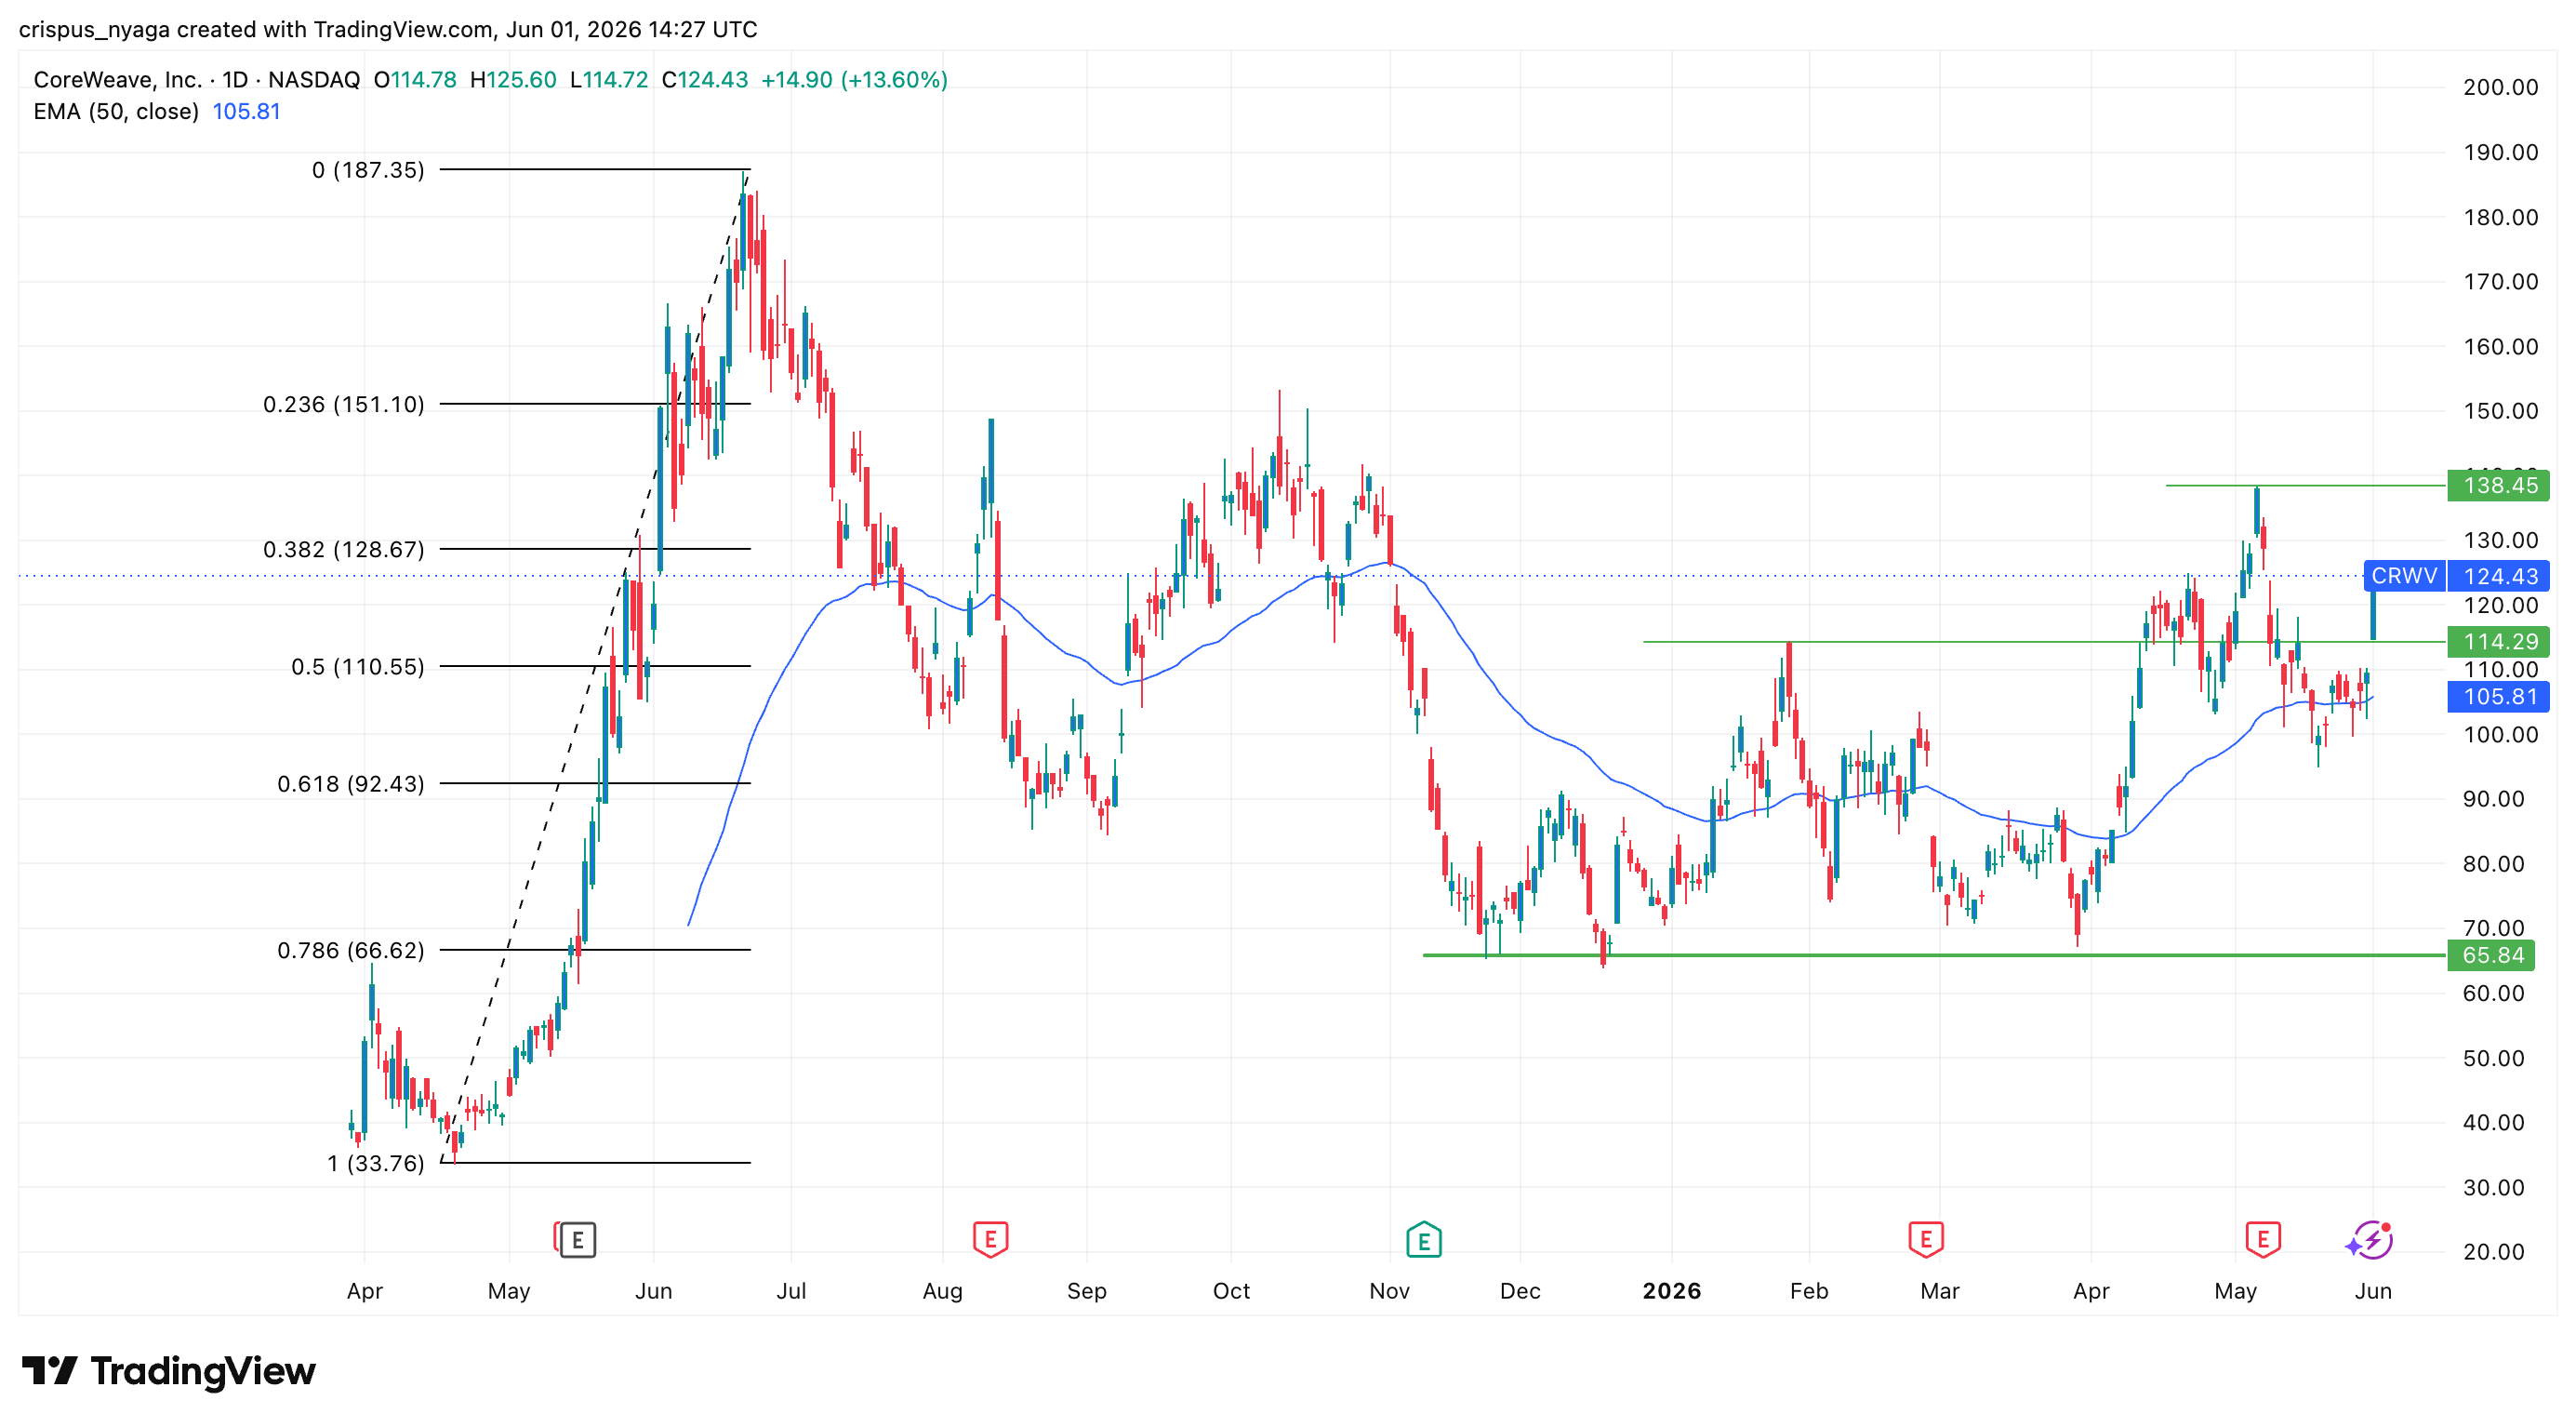Click the Fibonacci label "0.618 (92.43)"

pos(351,784)
